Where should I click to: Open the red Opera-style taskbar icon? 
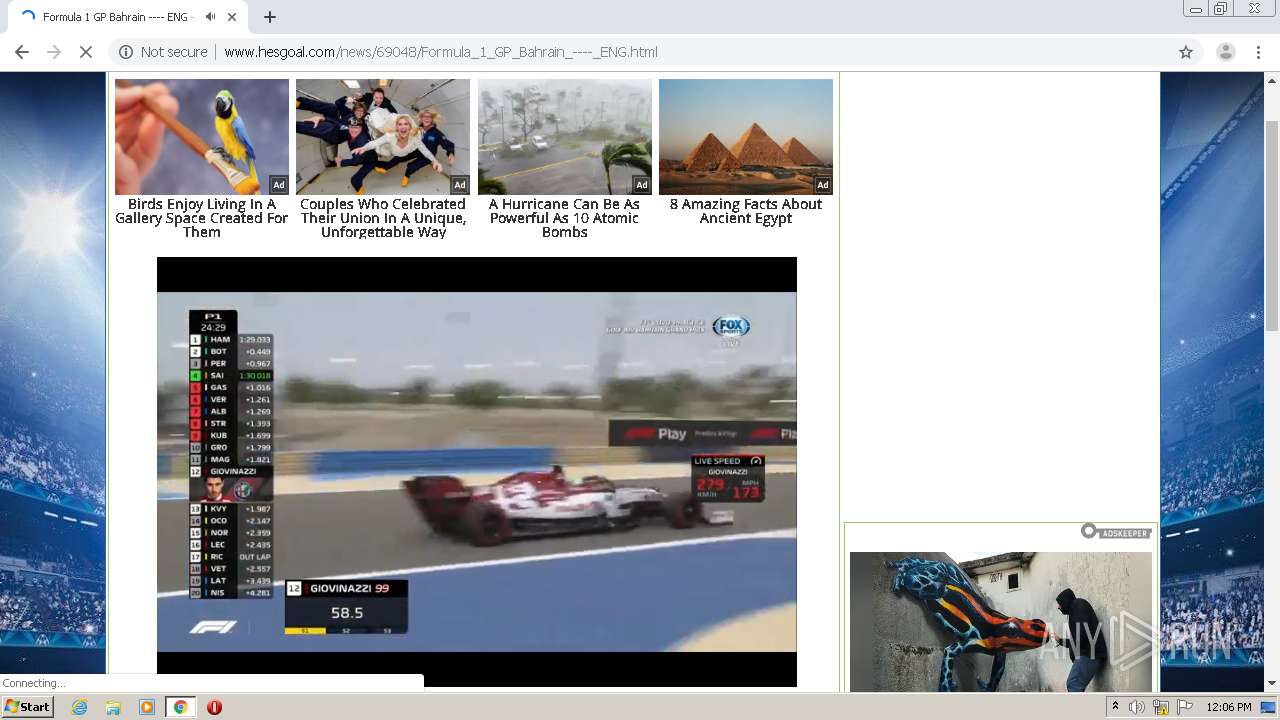click(x=214, y=707)
